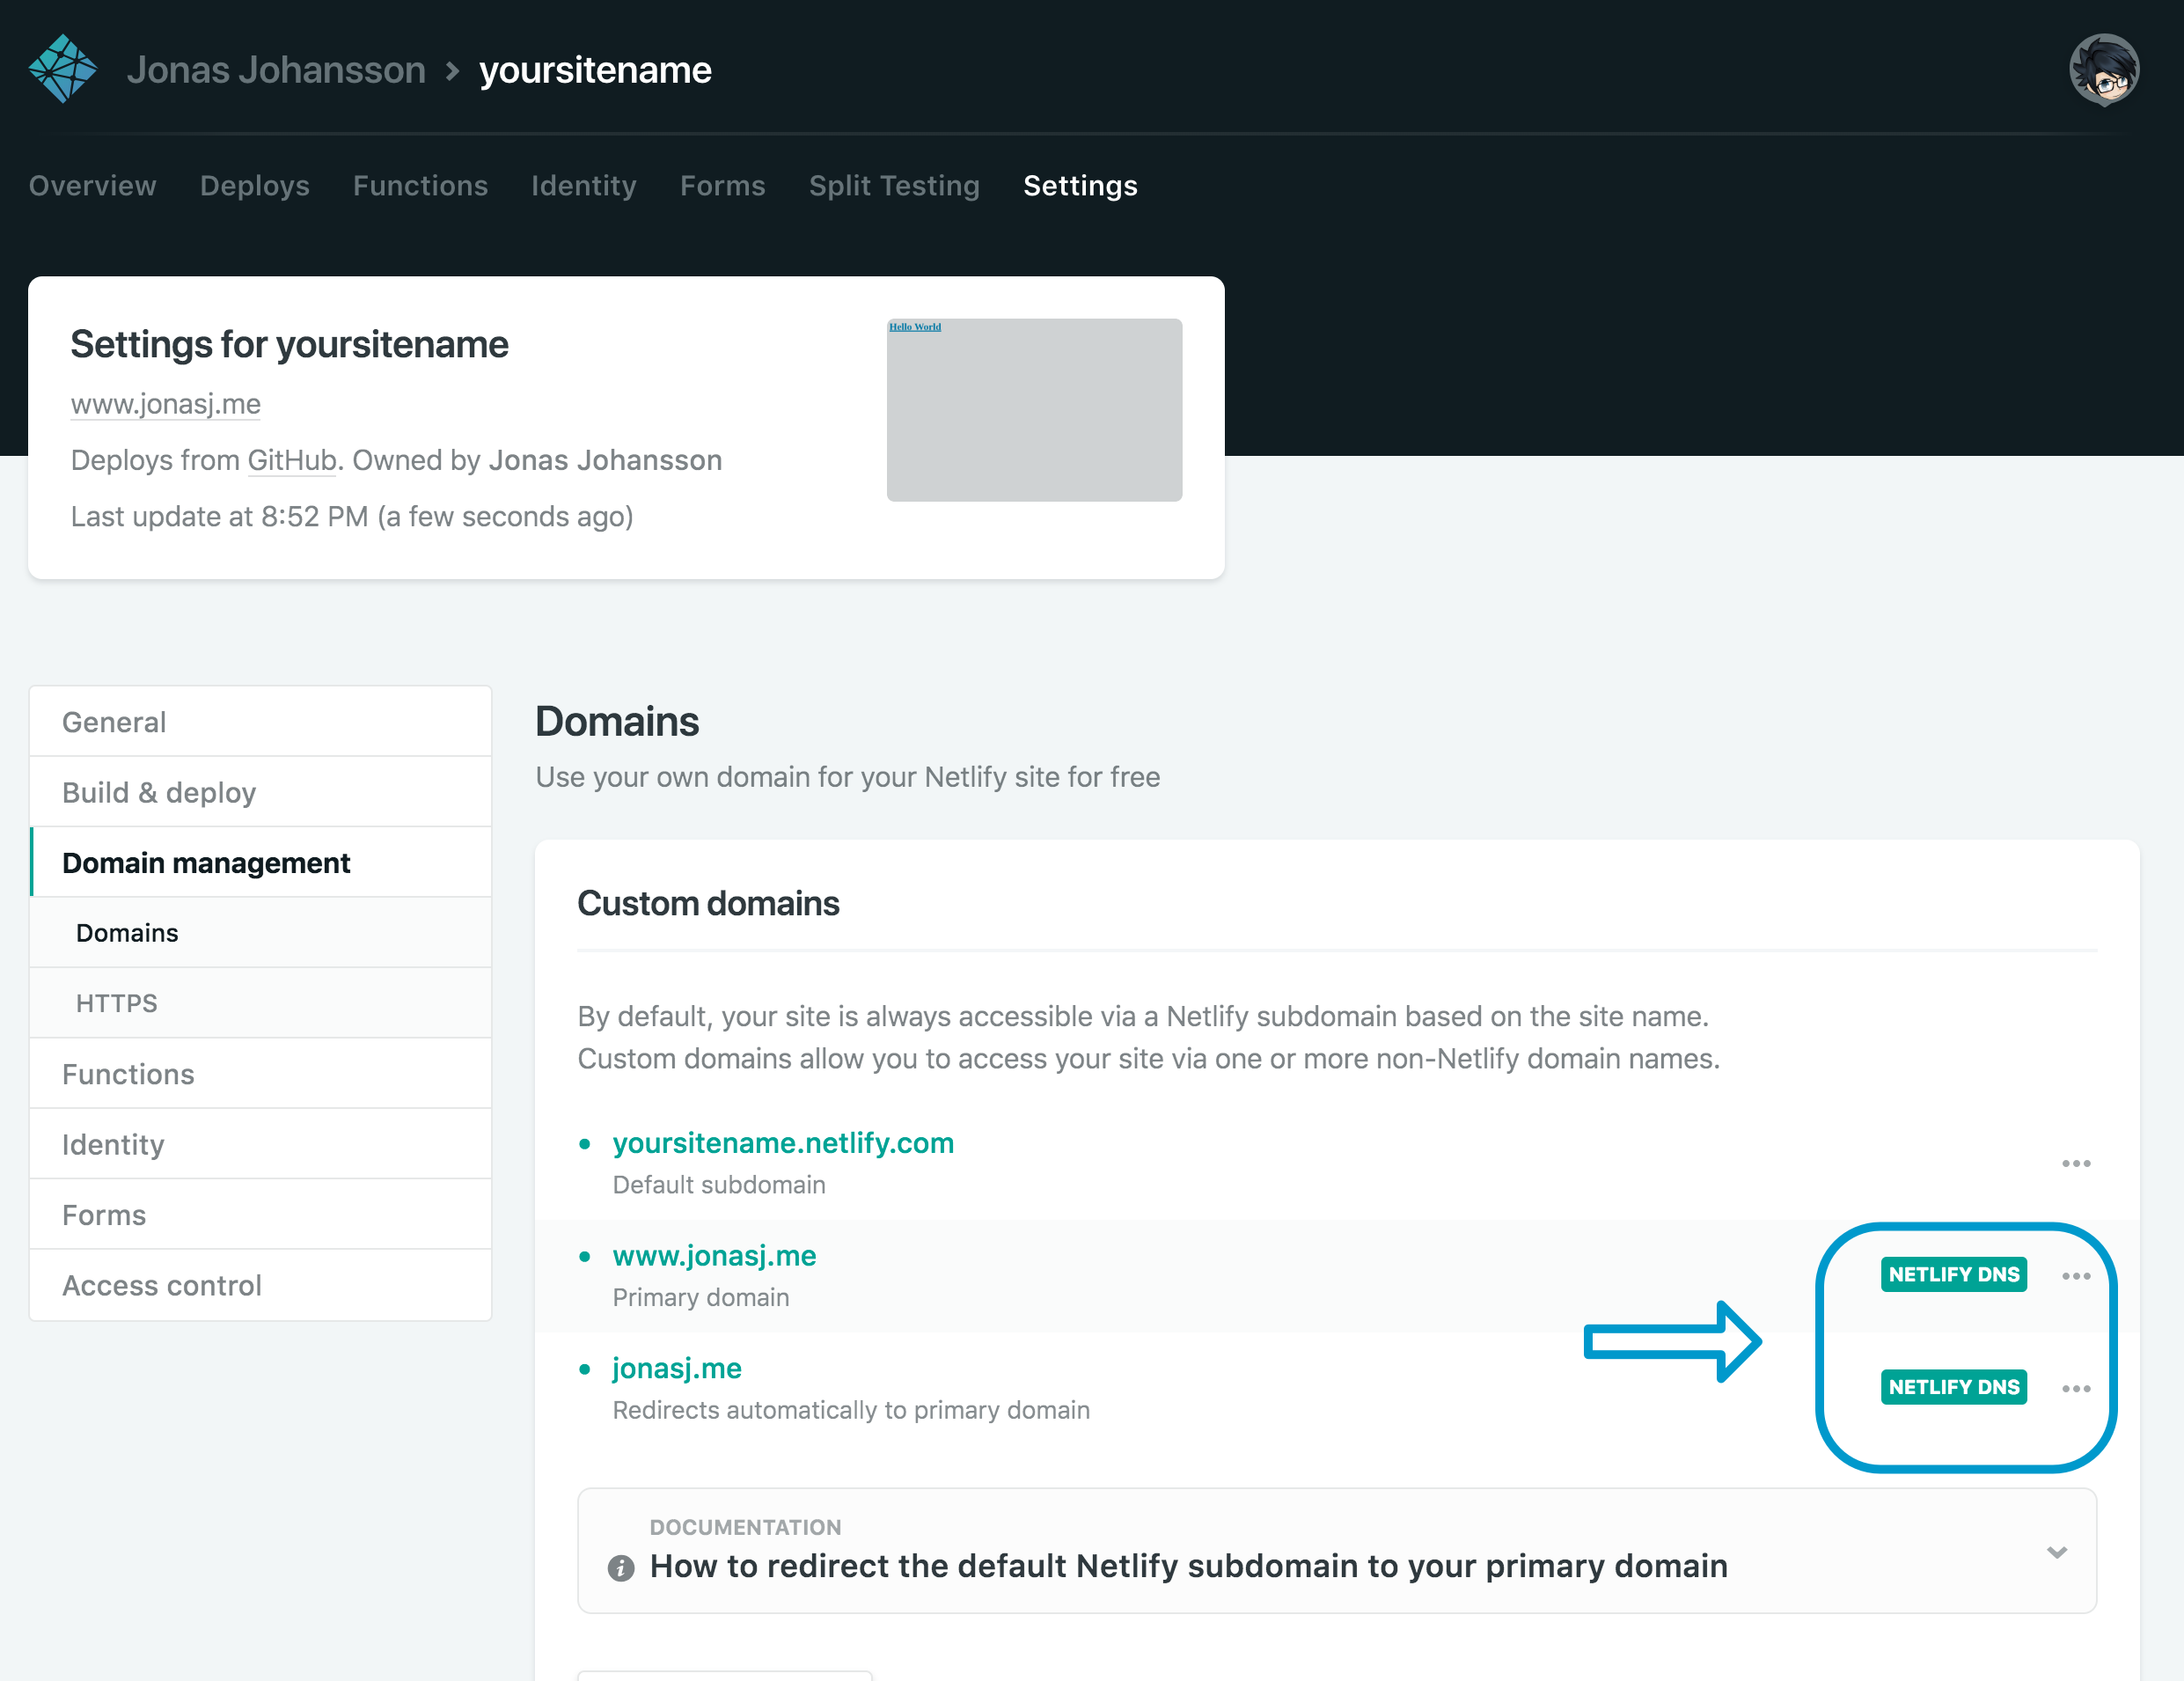The width and height of the screenshot is (2184, 1681).
Task: Select Domain management in sidebar
Action: [261, 863]
